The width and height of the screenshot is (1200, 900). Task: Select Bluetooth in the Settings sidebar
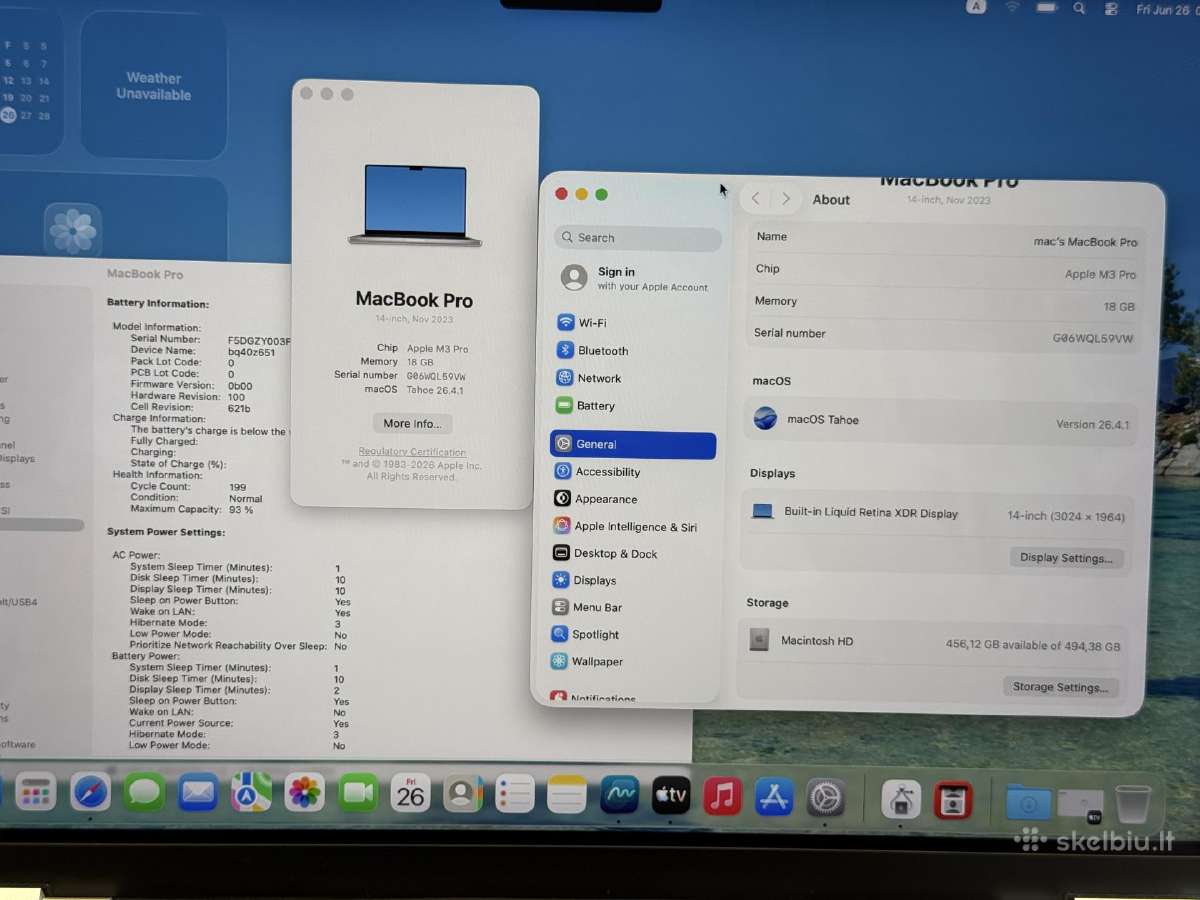tap(635, 351)
